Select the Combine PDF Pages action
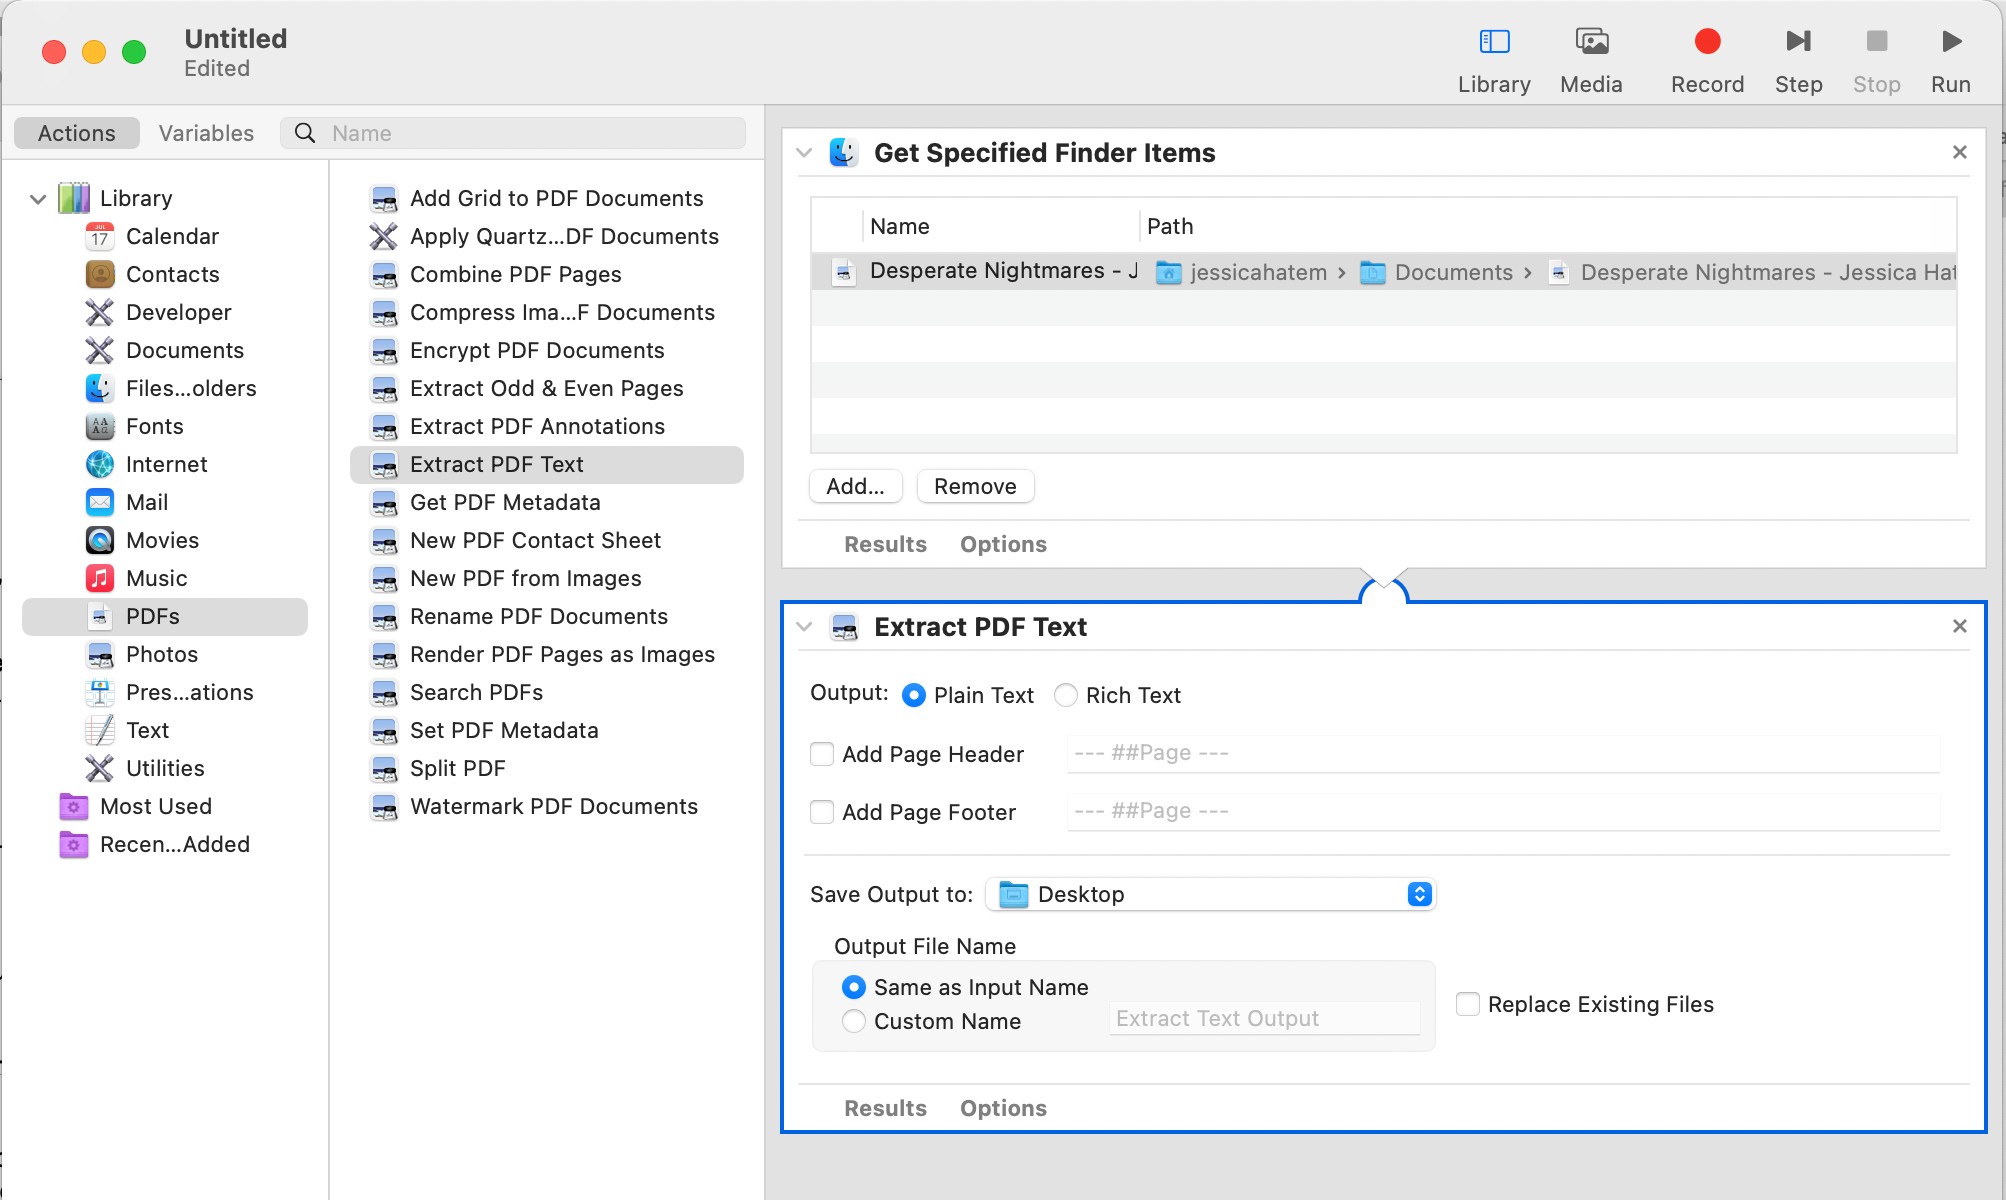Screen dimensions: 2006x1200 pos(516,275)
